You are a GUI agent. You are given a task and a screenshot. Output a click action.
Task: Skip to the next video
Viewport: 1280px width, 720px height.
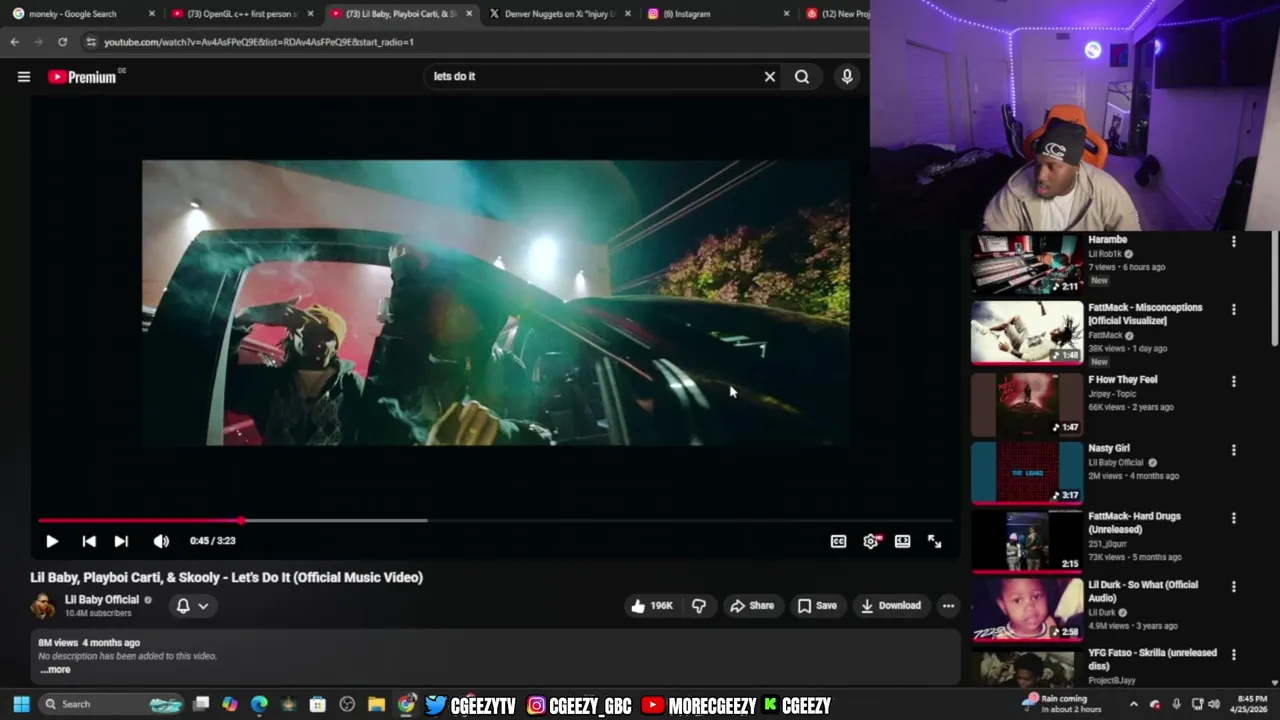point(121,541)
